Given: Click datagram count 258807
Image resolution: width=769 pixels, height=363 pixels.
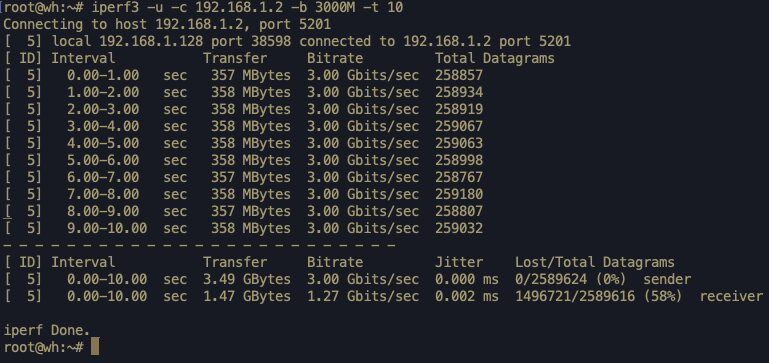Looking at the screenshot, I should pyautogui.click(x=459, y=211).
